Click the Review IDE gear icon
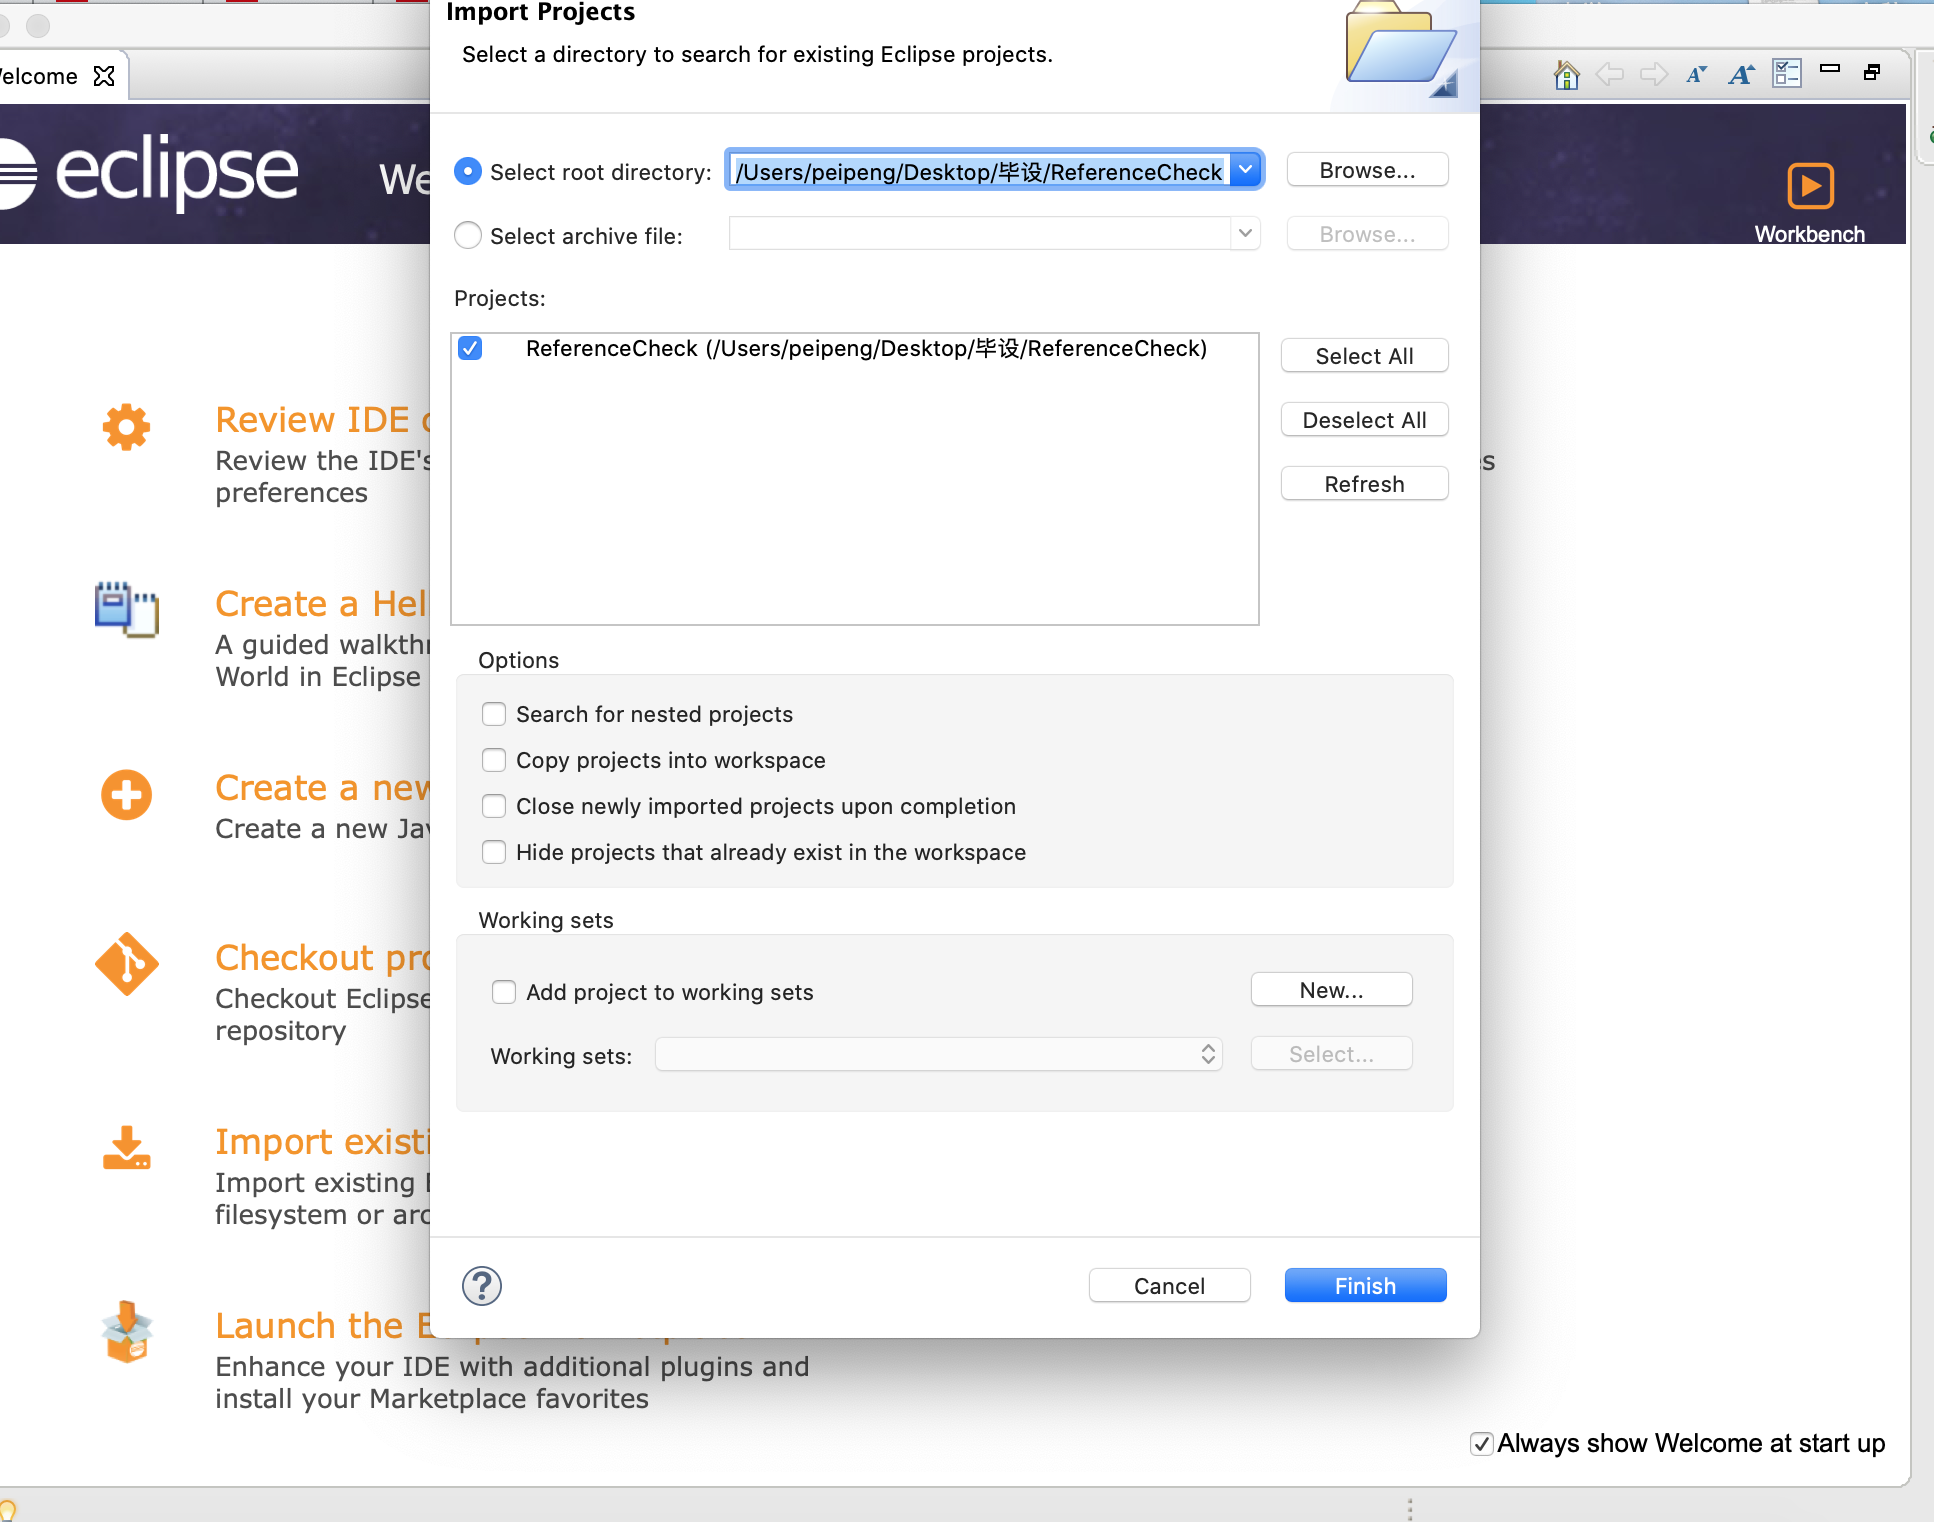 pos(126,427)
